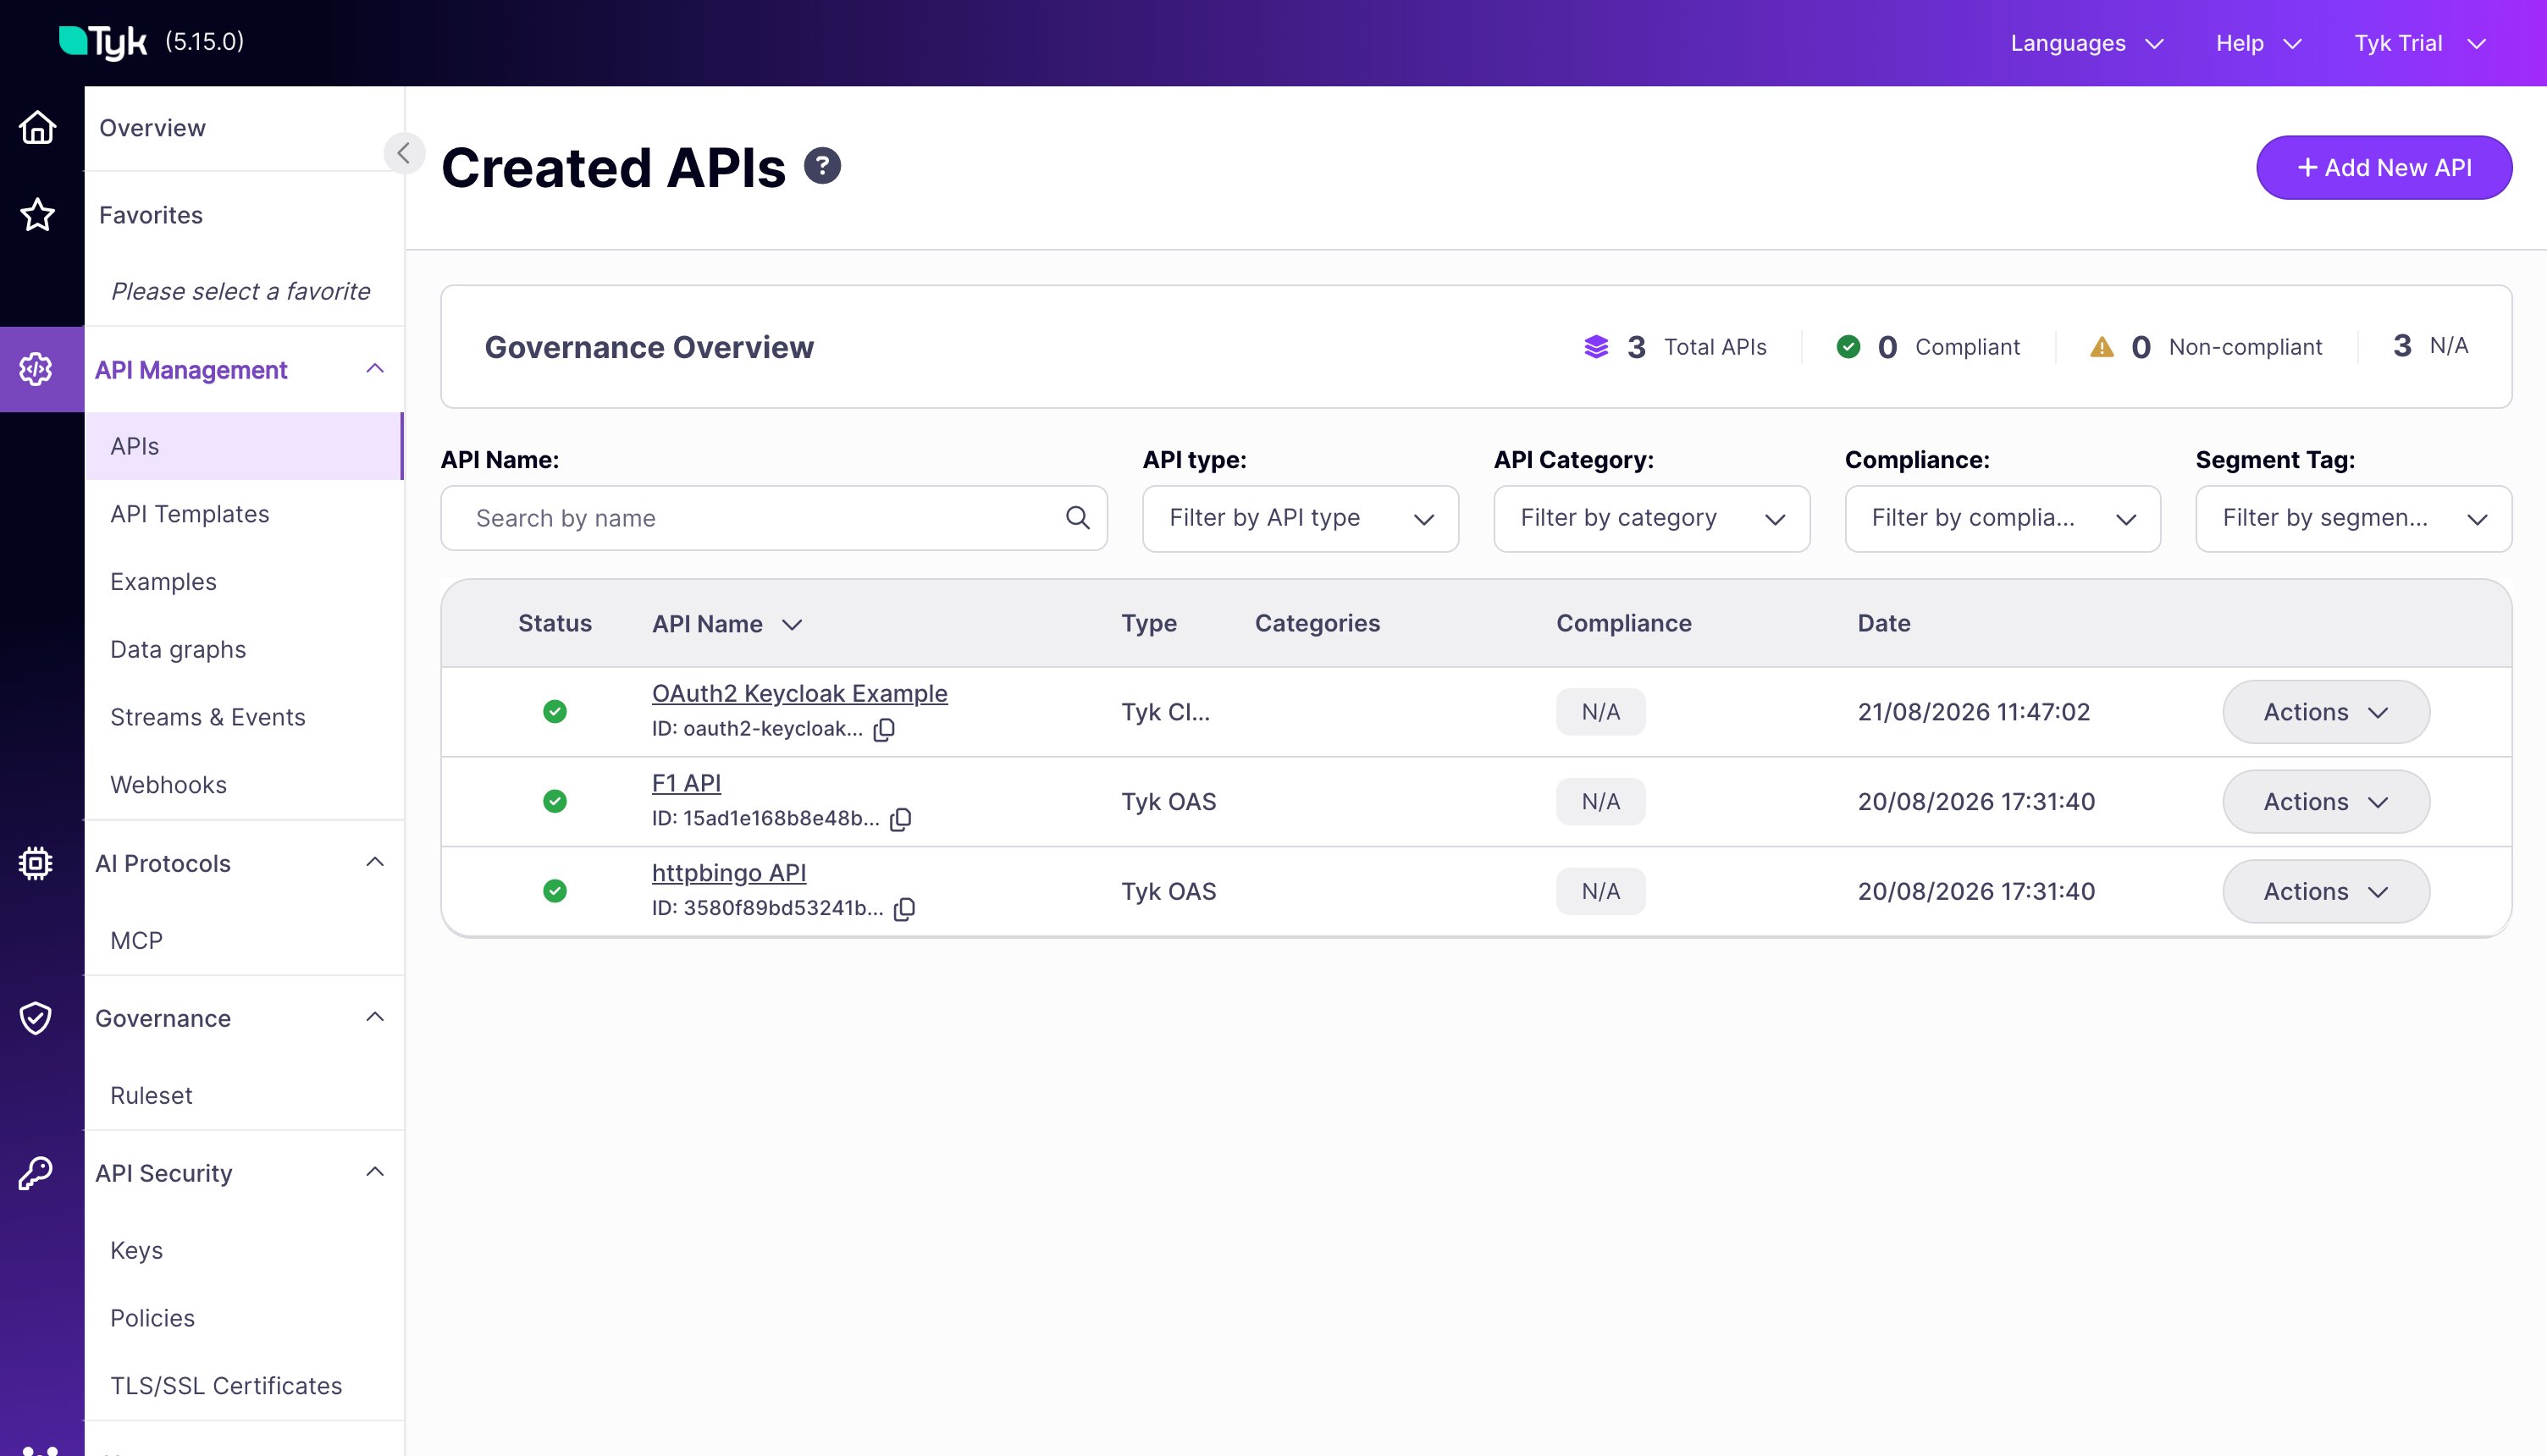Click N/A compliance badge for httpbingo API
The image size is (2547, 1456).
click(x=1600, y=891)
